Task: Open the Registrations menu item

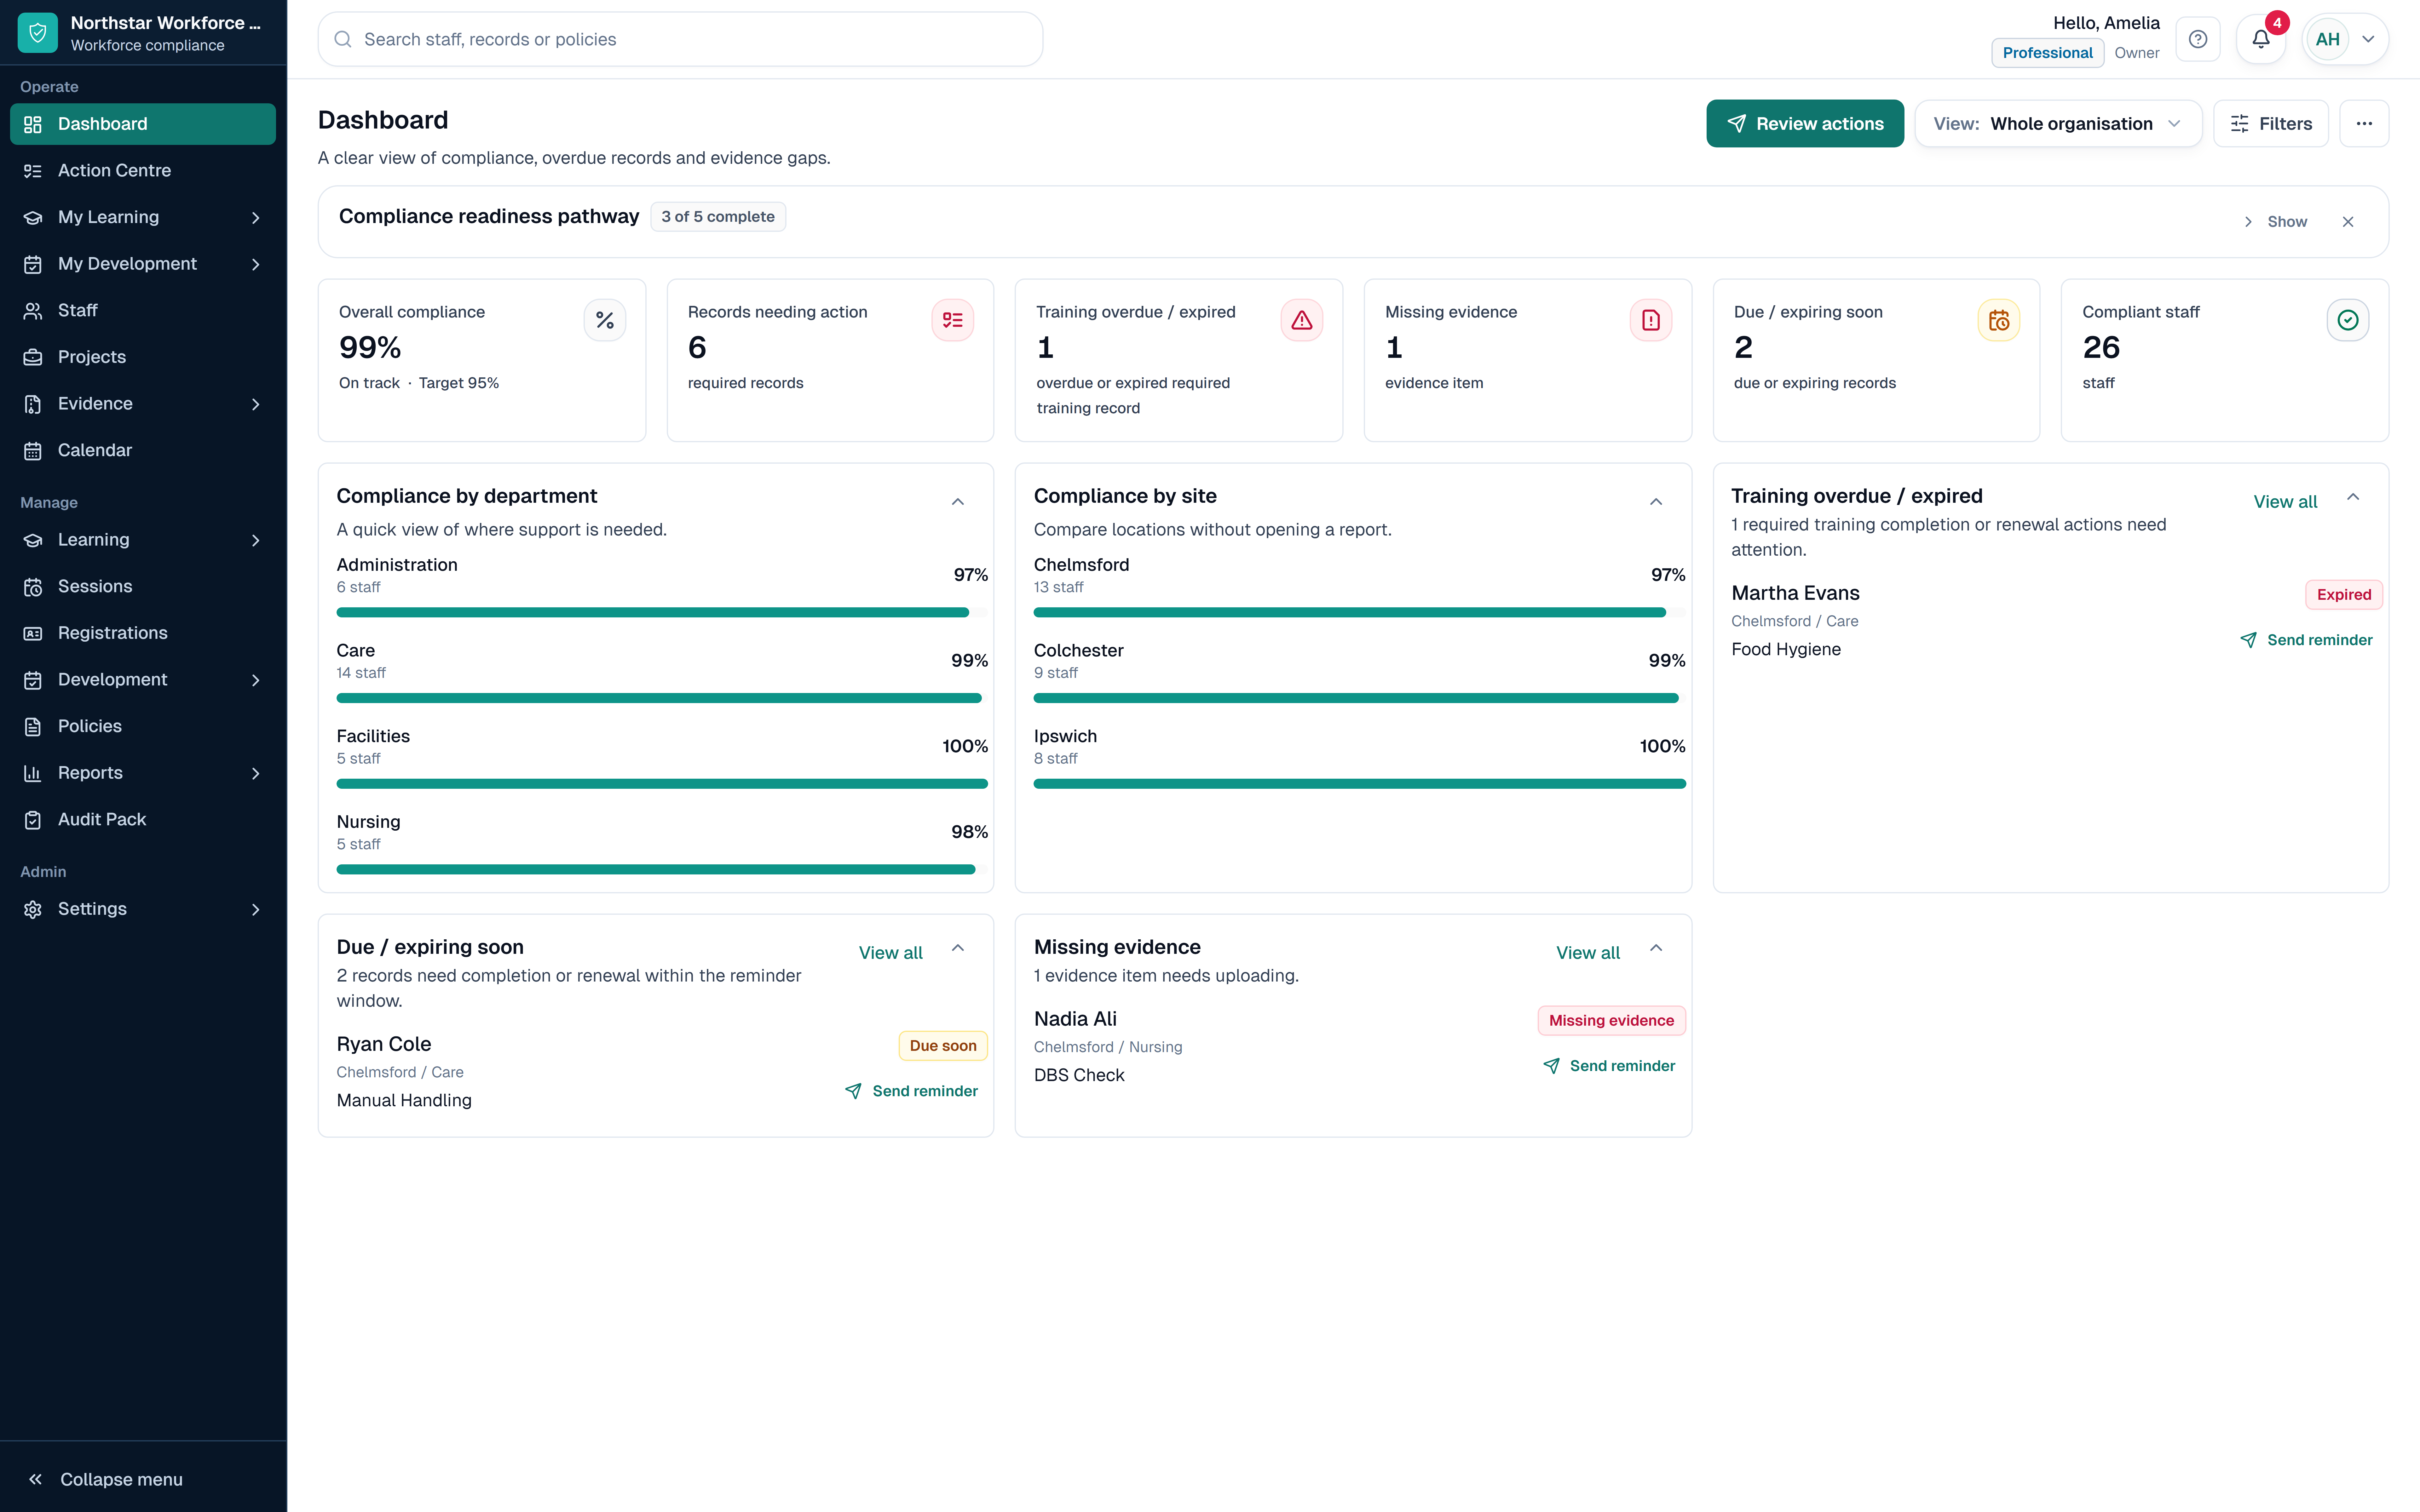Action: tap(143, 633)
